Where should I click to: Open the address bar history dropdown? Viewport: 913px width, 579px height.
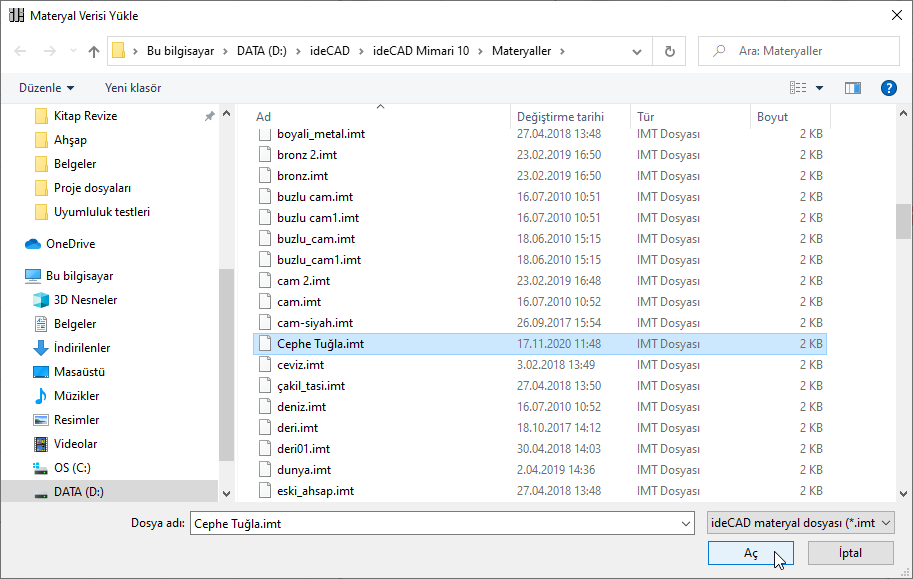pos(637,51)
